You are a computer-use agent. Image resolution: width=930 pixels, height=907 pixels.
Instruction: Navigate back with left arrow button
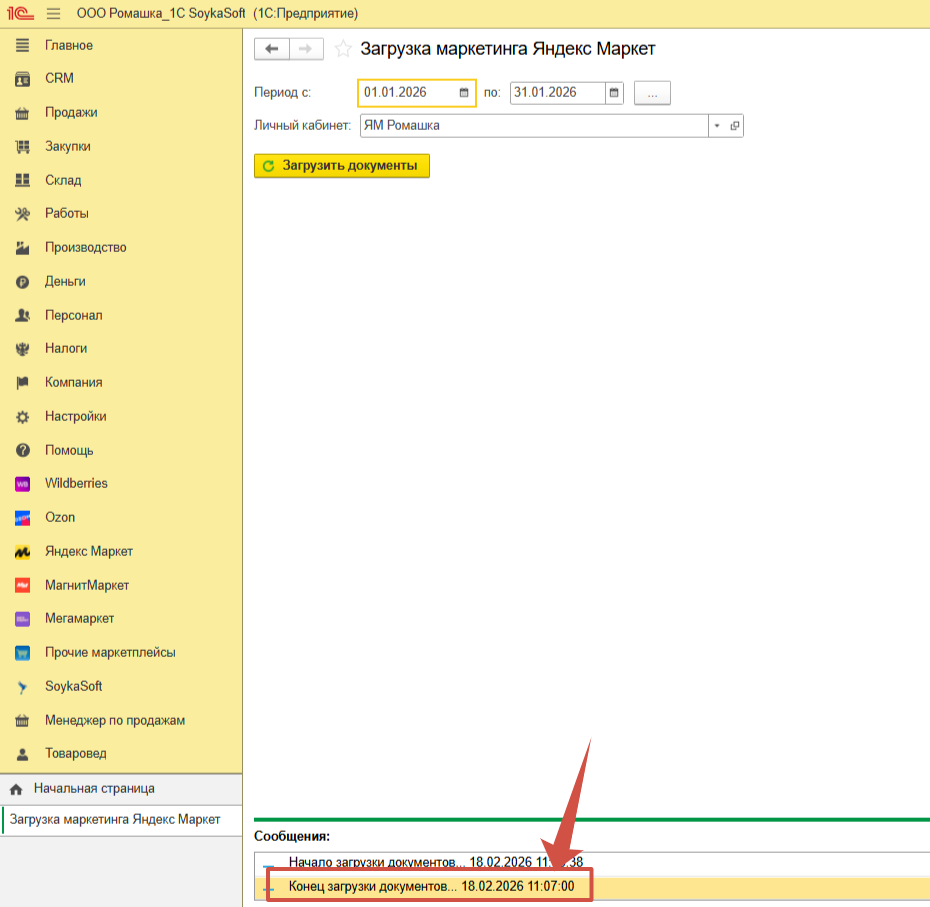pyautogui.click(x=272, y=49)
